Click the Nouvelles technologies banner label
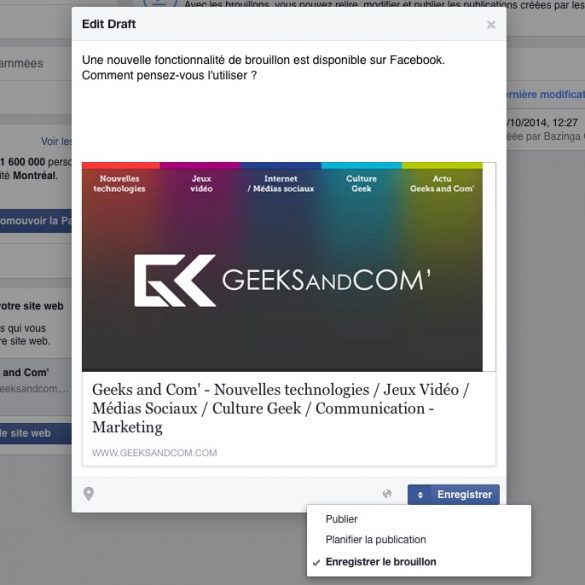Image resolution: width=585 pixels, height=585 pixels. (x=119, y=184)
